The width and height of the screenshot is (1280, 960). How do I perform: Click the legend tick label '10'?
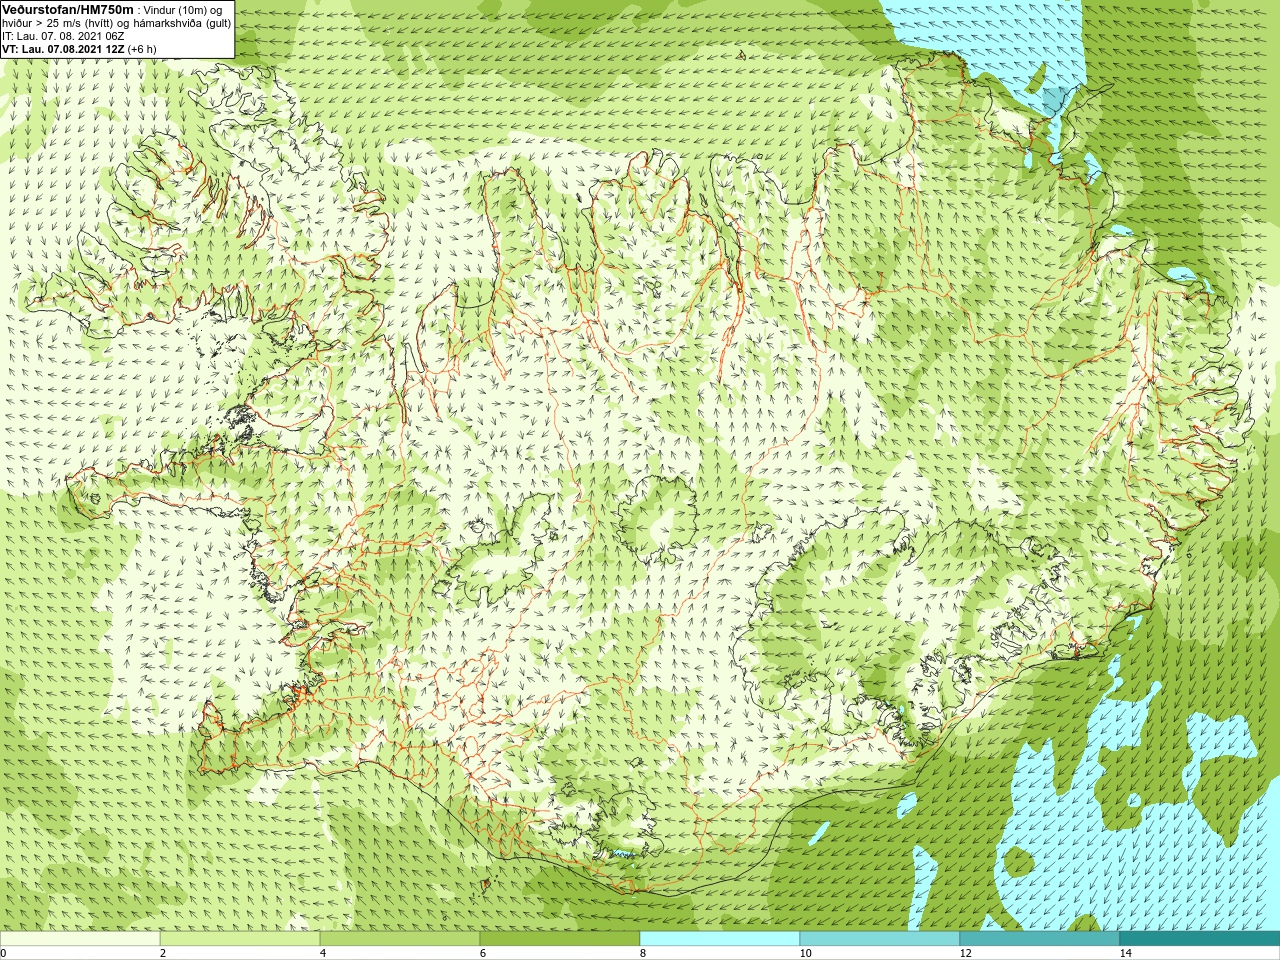[805, 953]
